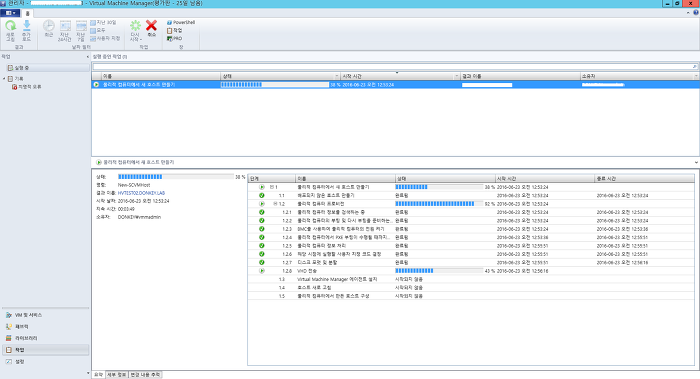Open the navigation options arrow below 설정

point(88,373)
